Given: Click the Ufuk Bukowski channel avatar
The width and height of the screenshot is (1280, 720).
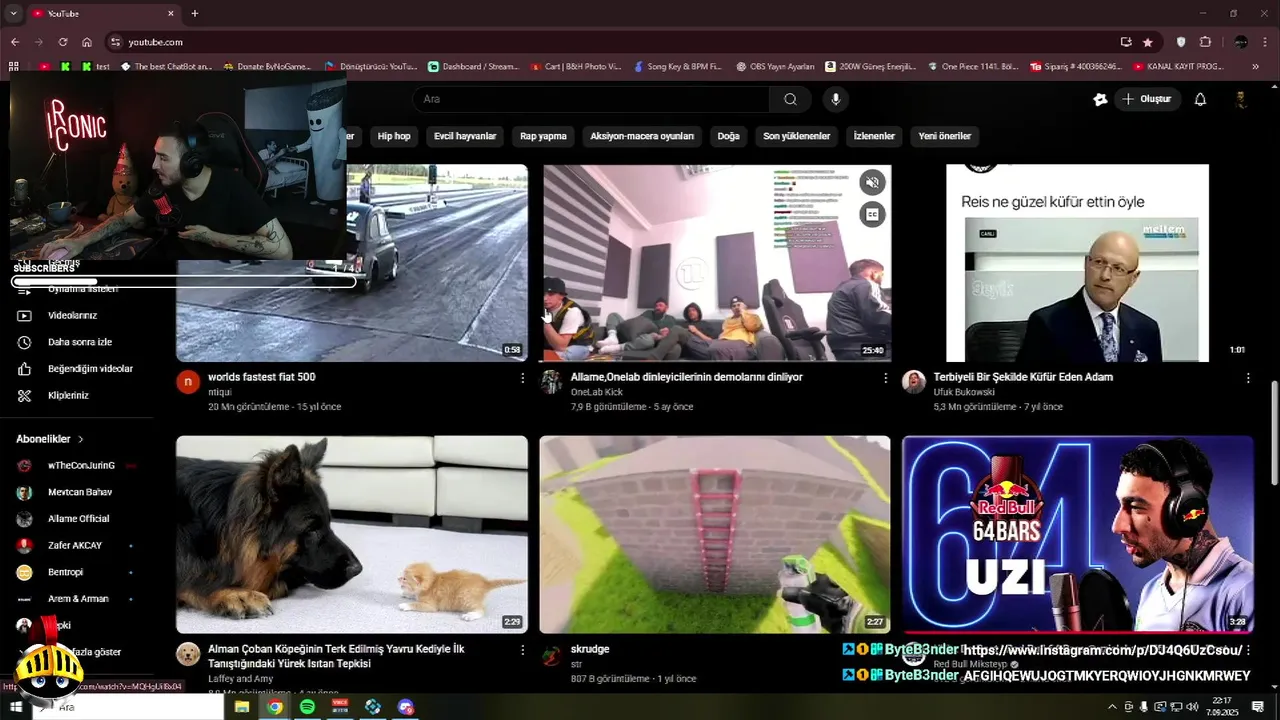Looking at the screenshot, I should tap(914, 382).
